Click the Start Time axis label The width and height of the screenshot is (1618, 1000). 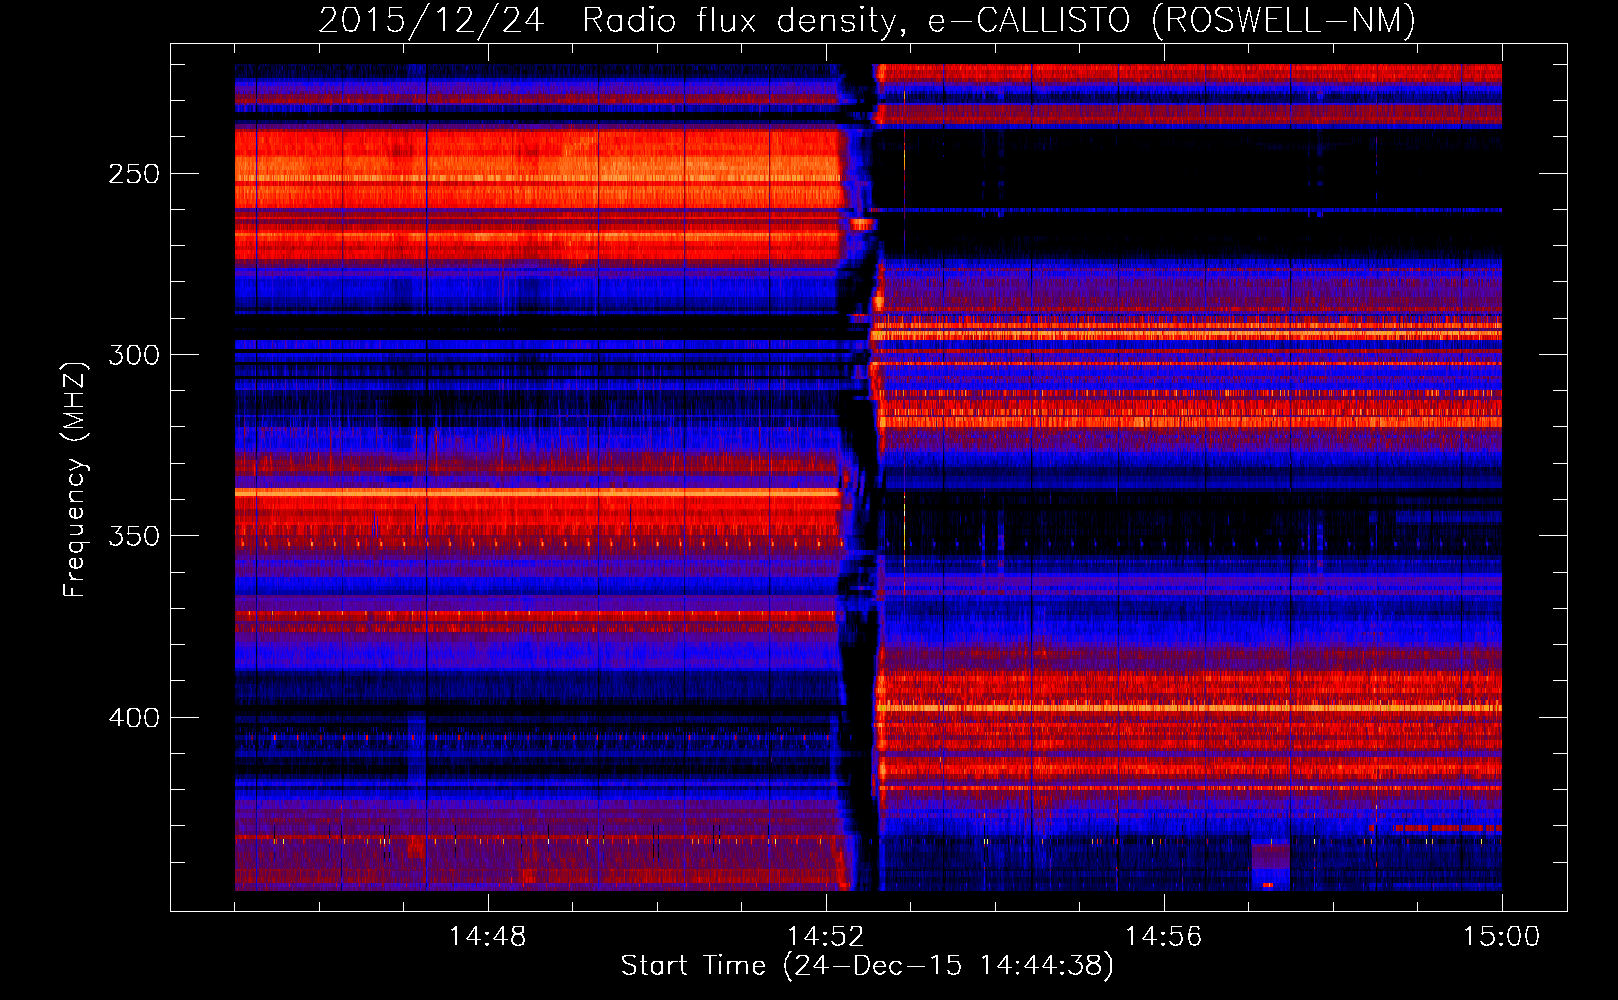pos(866,966)
